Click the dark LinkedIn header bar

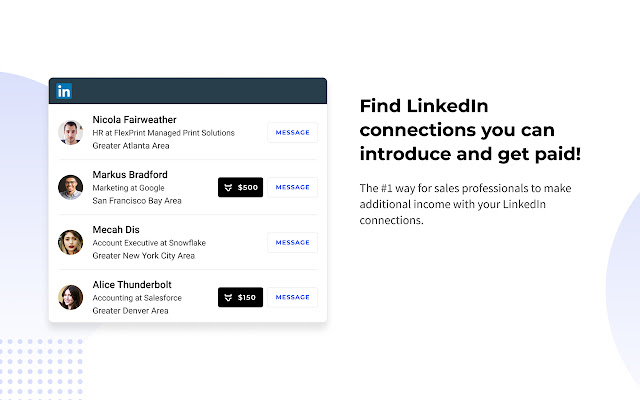200,91
